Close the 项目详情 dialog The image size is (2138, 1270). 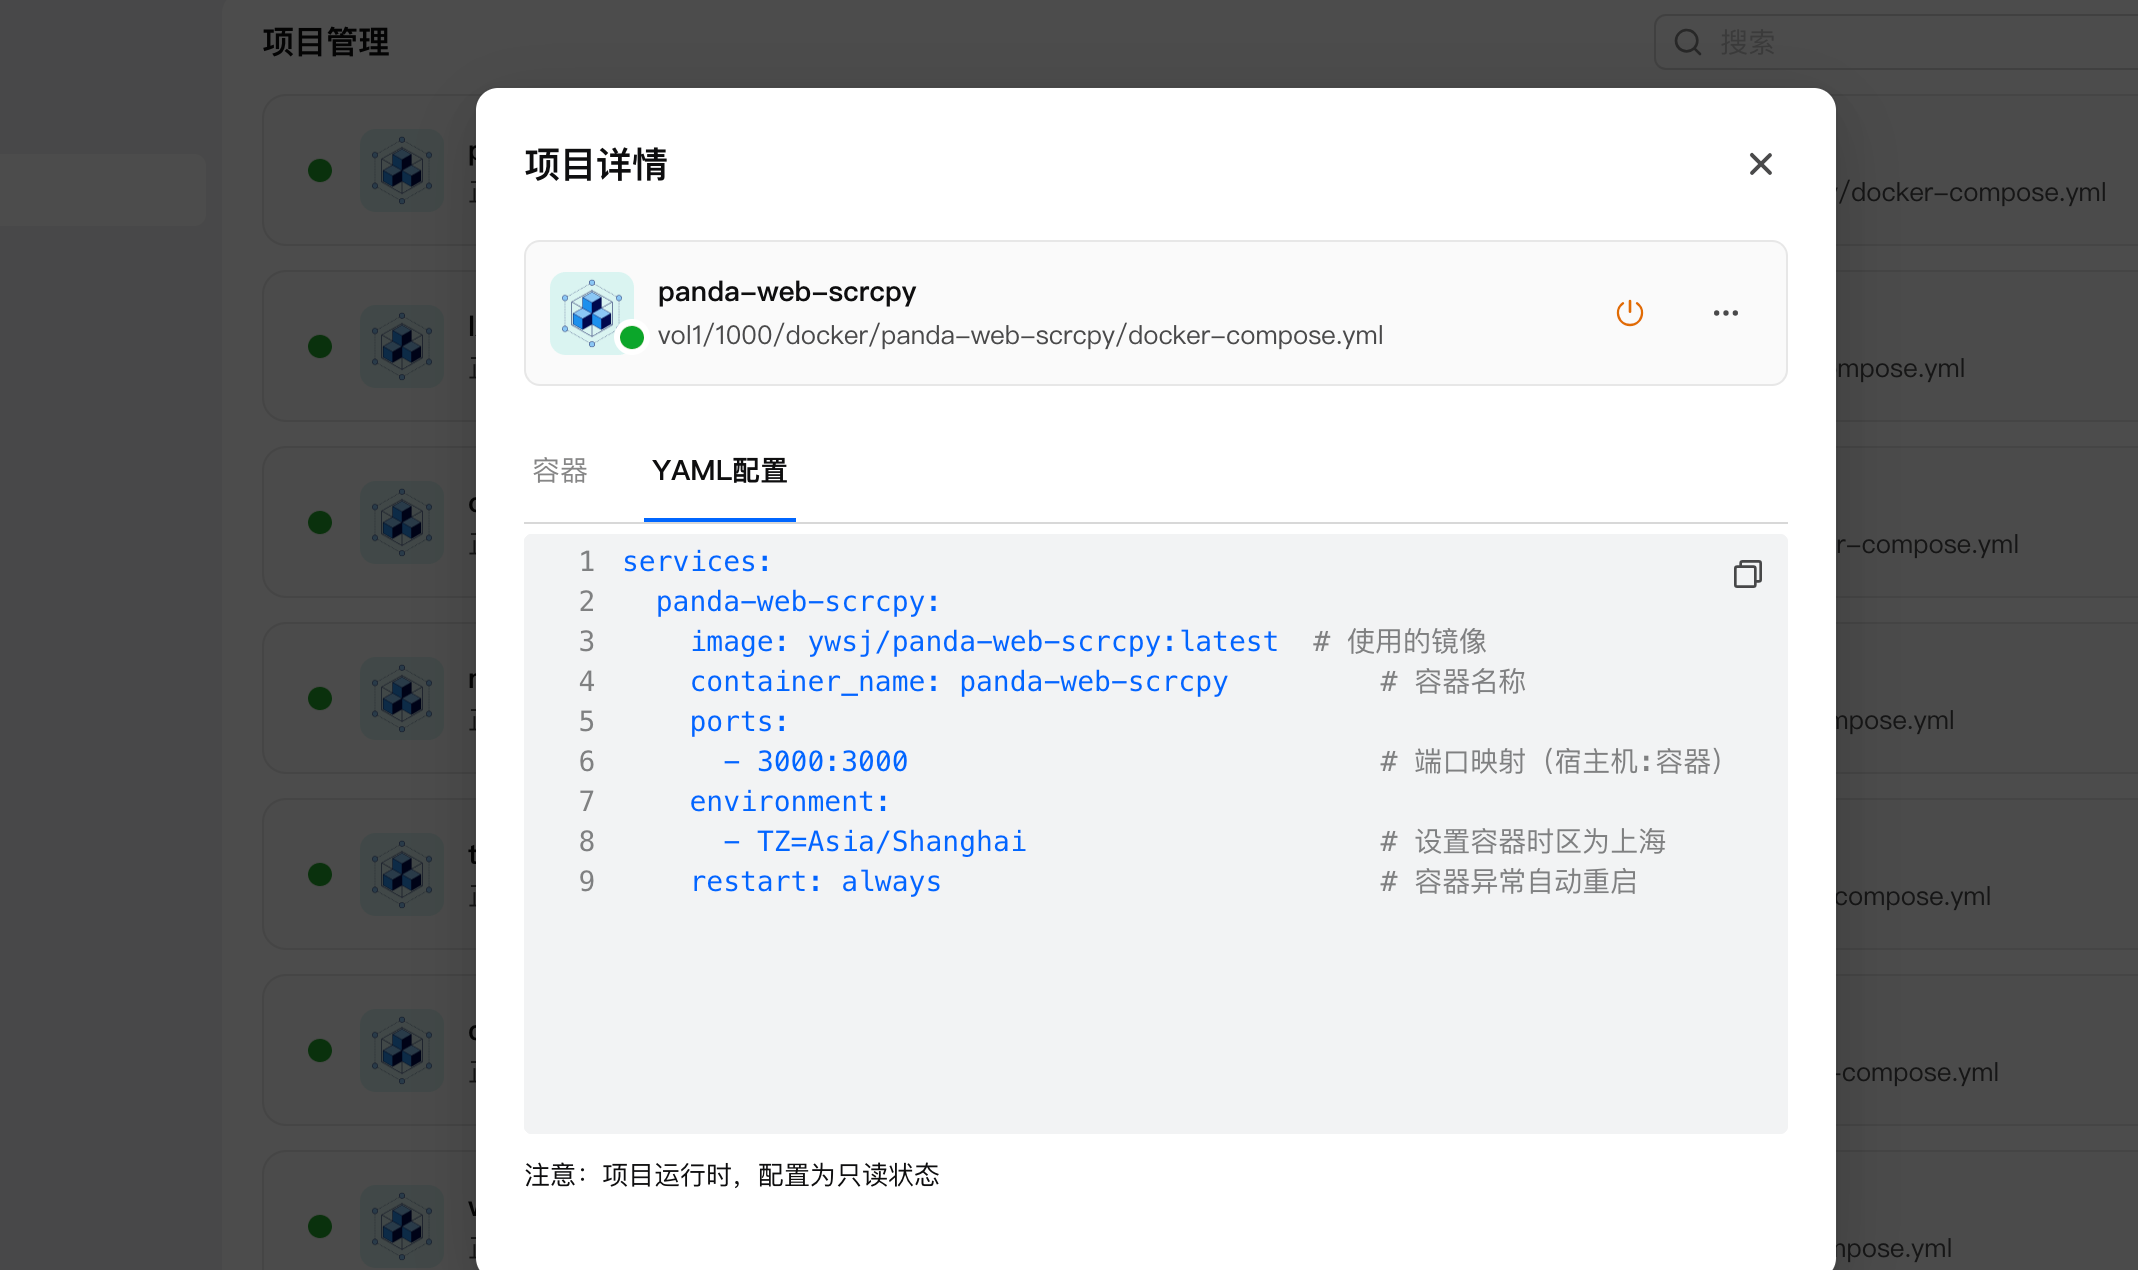1760,164
